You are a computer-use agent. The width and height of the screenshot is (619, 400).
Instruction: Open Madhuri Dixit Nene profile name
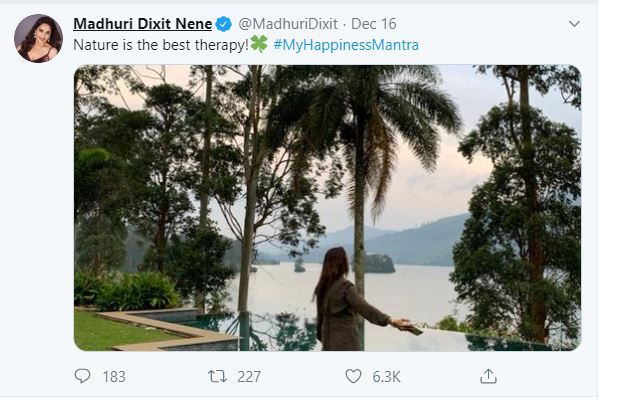pos(142,24)
